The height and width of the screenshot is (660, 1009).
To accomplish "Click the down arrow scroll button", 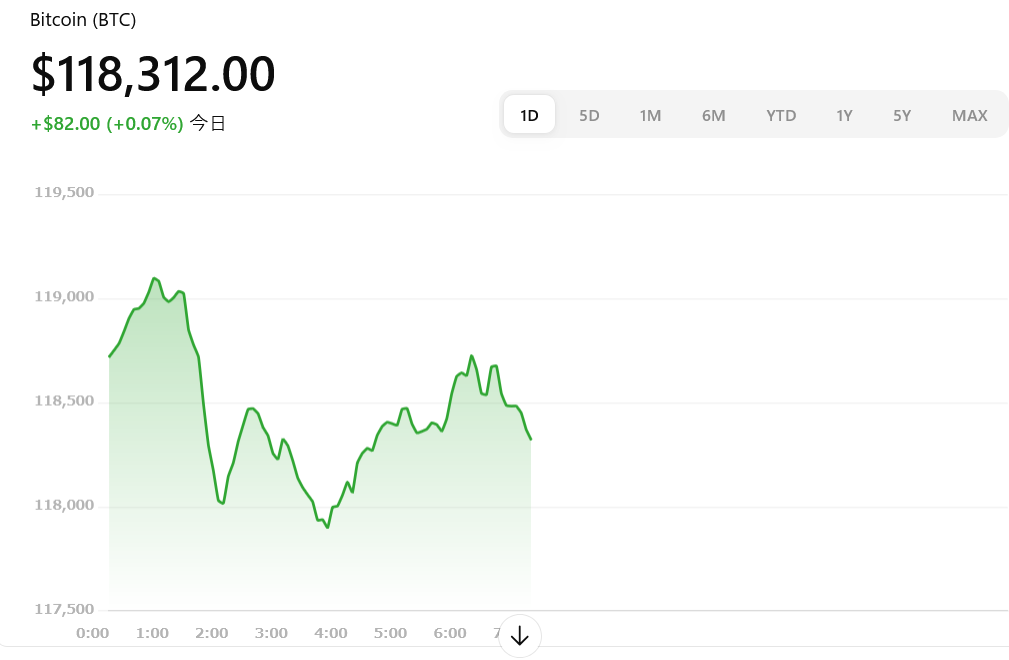I will (519, 636).
